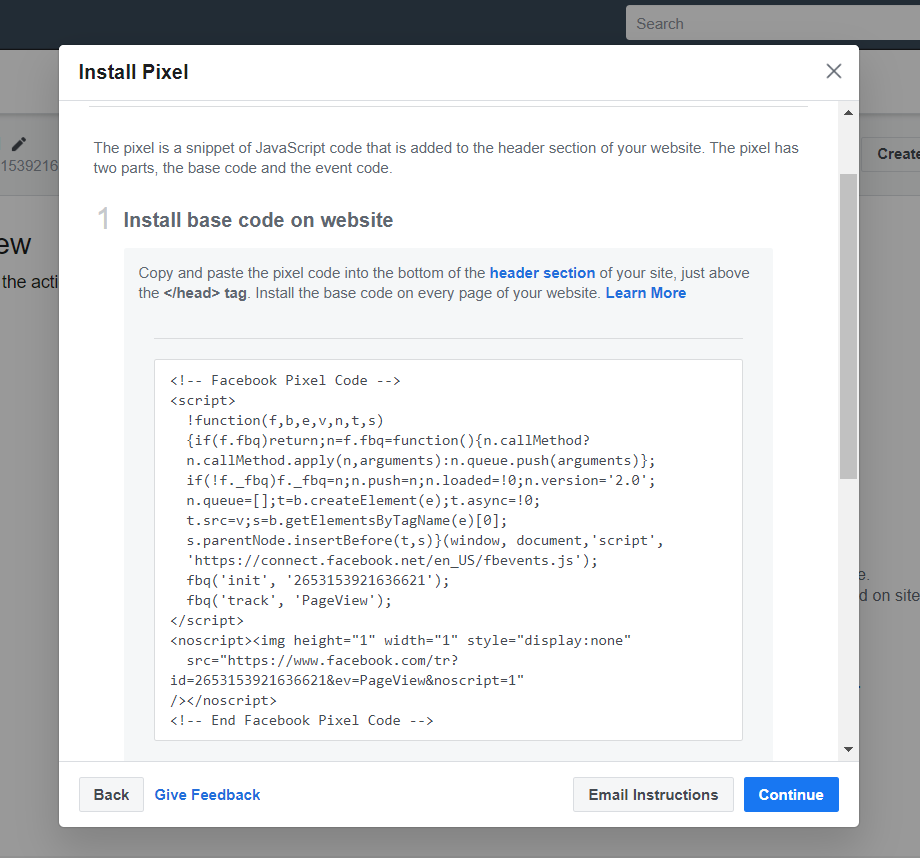Click the n.version='2.0' code line
This screenshot has height=858, width=920.
click(x=421, y=481)
